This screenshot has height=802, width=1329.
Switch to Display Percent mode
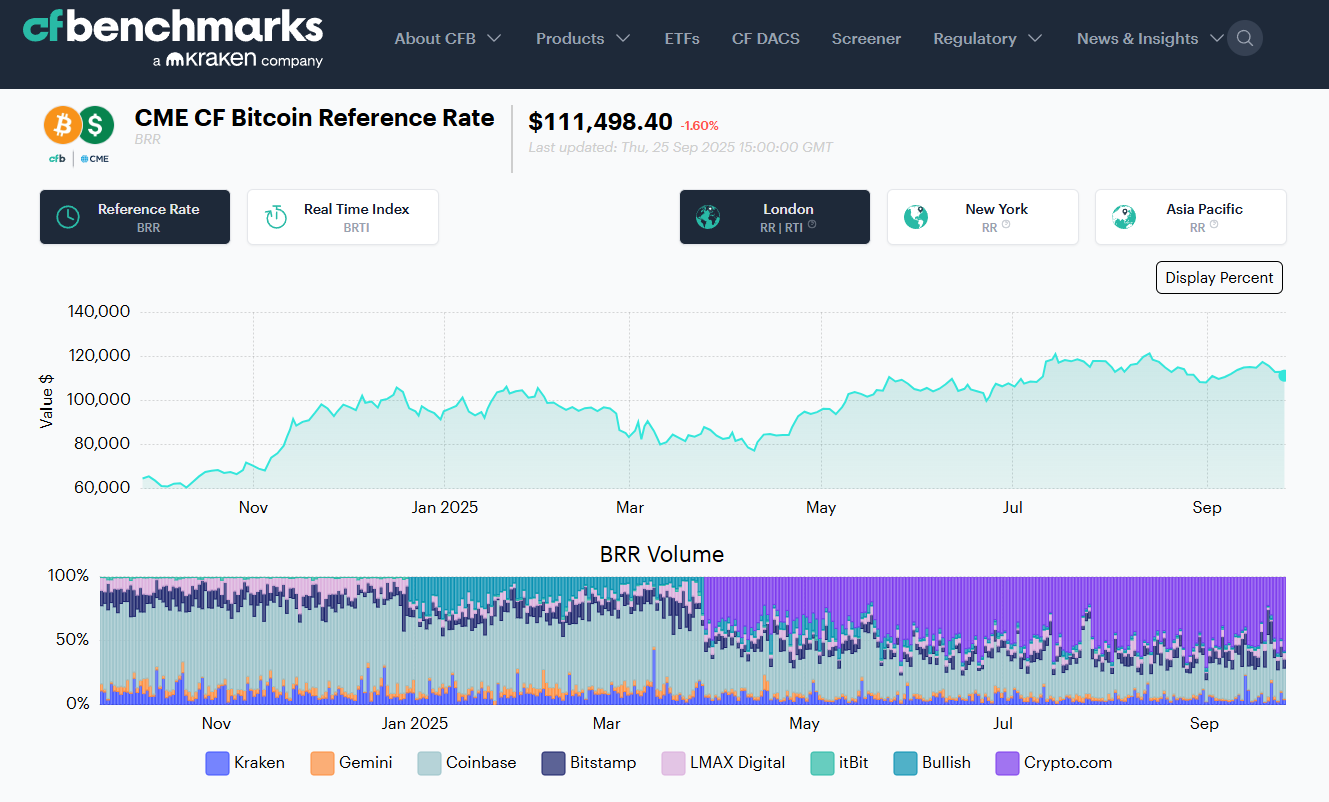click(1219, 278)
